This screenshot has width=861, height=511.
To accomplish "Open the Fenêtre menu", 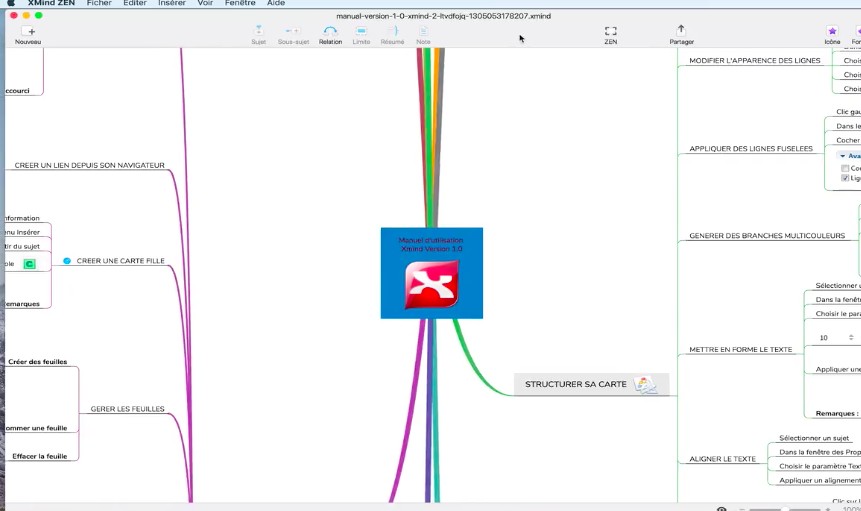I will tap(240, 3).
